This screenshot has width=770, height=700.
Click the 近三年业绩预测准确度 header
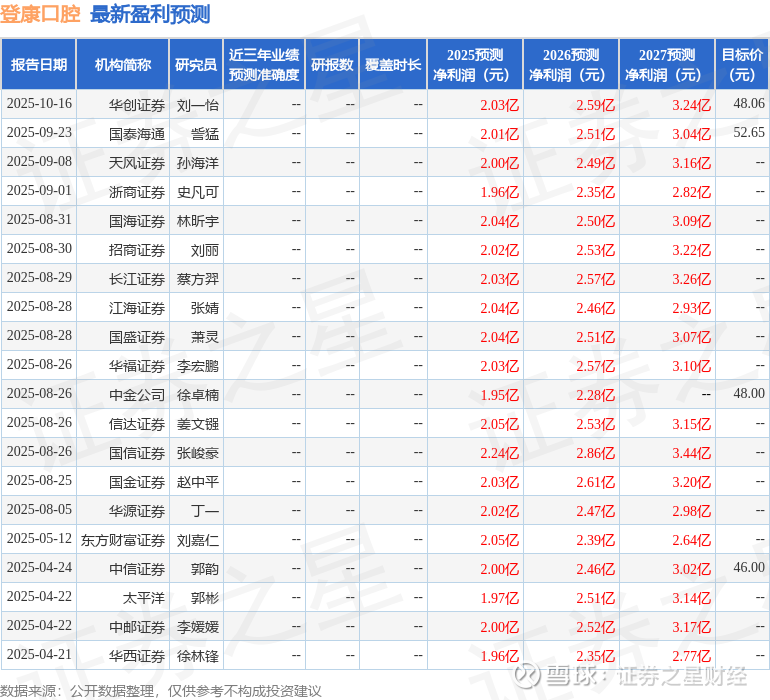point(264,64)
